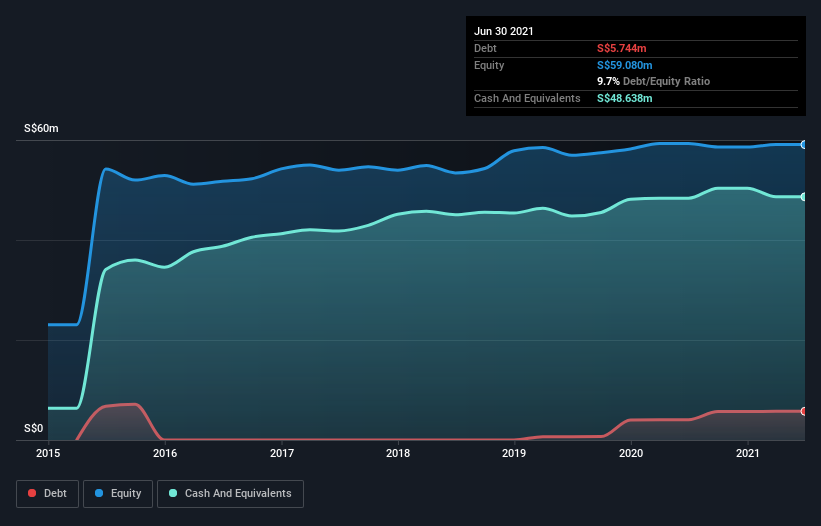
Task: Click the Debt line end marker dot
Action: [804, 411]
